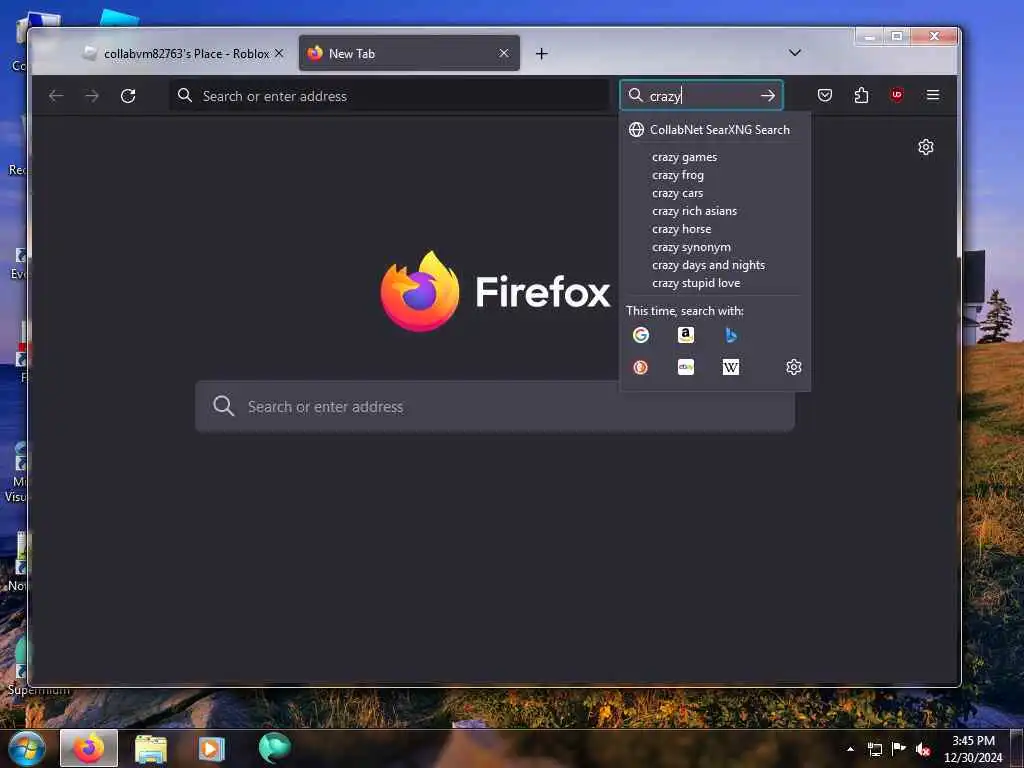Close the Roblox tab
The width and height of the screenshot is (1024, 768).
tap(279, 54)
